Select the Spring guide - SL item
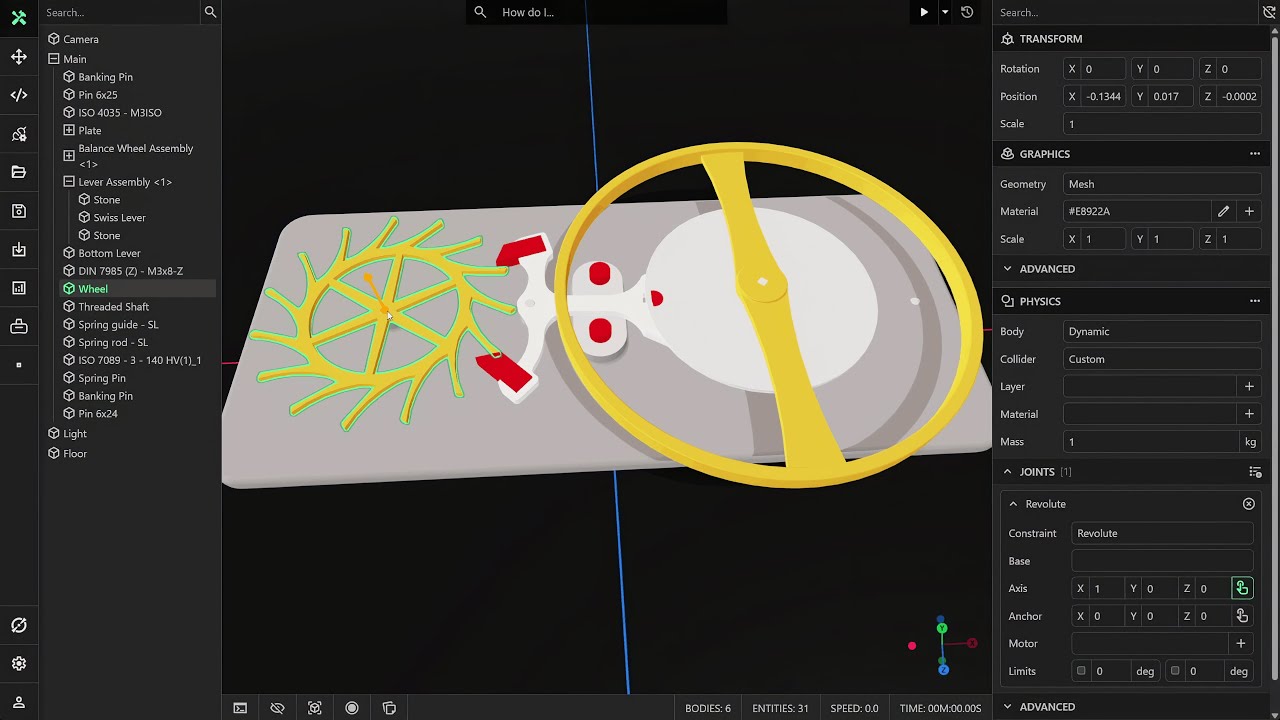Viewport: 1280px width, 720px height. [x=118, y=325]
